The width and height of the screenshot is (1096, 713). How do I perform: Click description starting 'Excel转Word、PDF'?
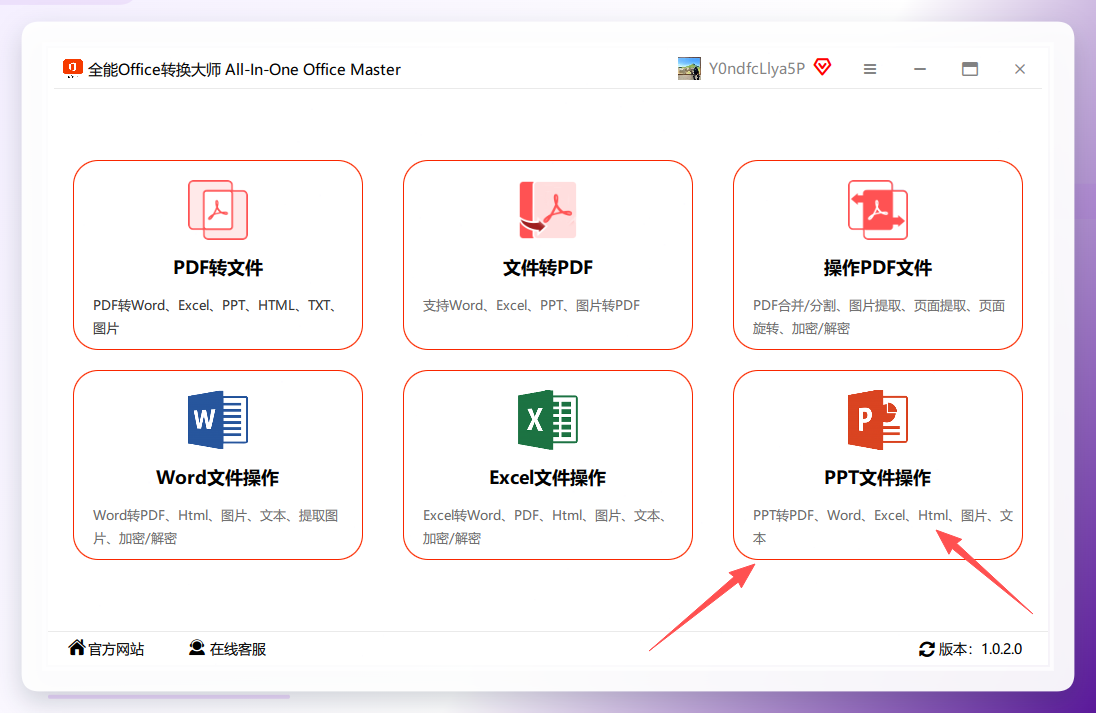pos(545,526)
